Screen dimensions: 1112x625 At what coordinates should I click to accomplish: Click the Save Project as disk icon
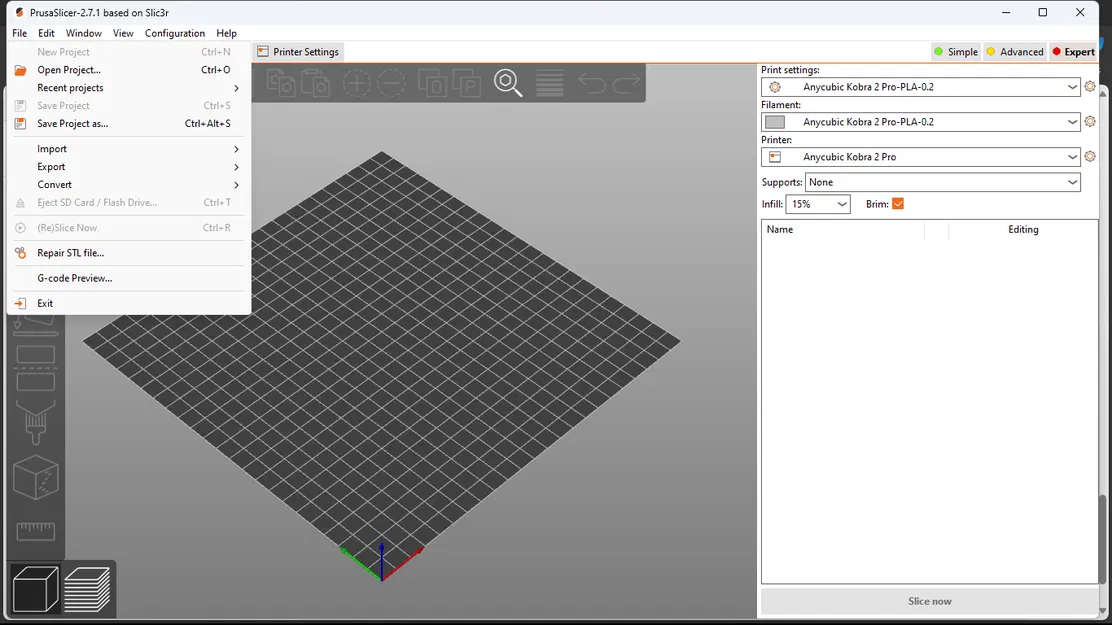21,123
